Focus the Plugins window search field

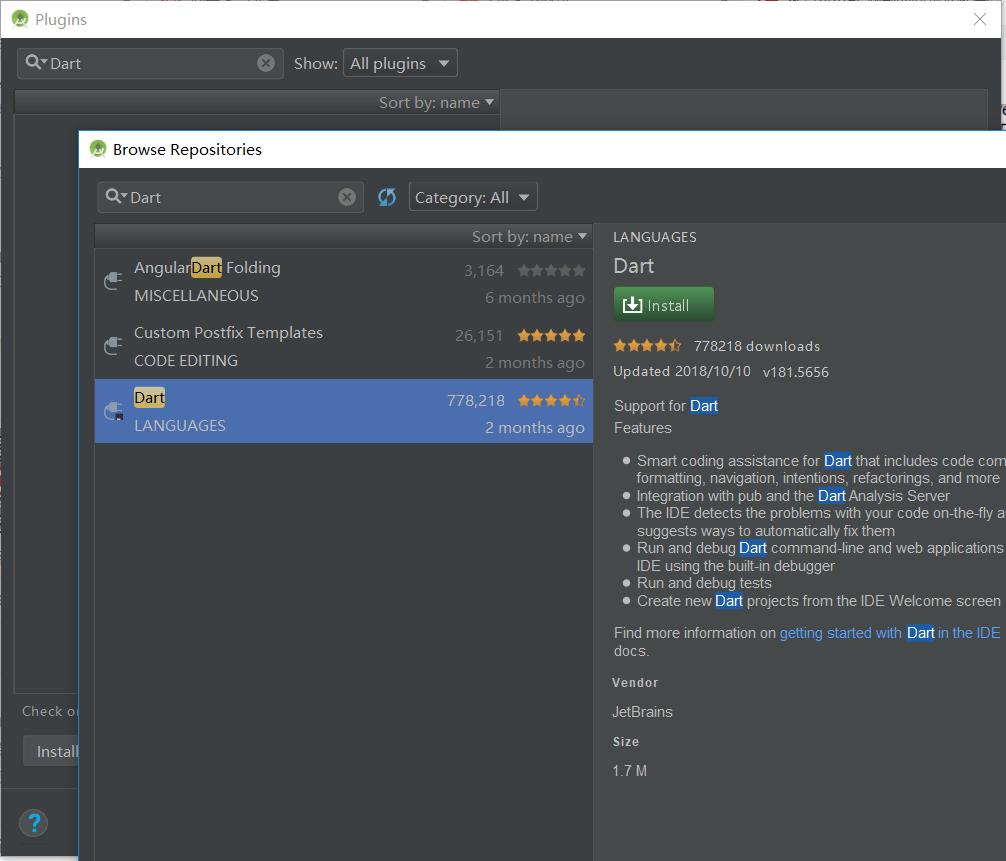click(x=150, y=63)
